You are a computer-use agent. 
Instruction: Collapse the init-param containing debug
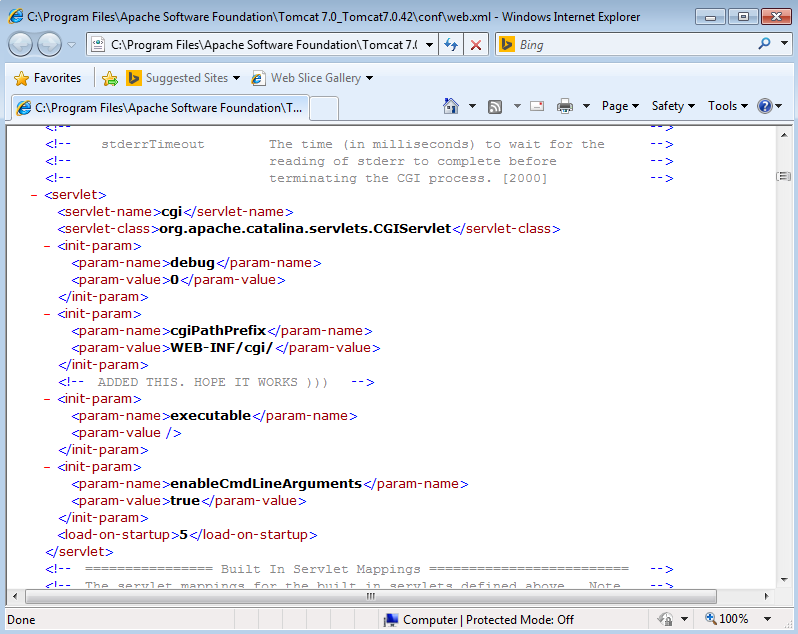(x=47, y=246)
